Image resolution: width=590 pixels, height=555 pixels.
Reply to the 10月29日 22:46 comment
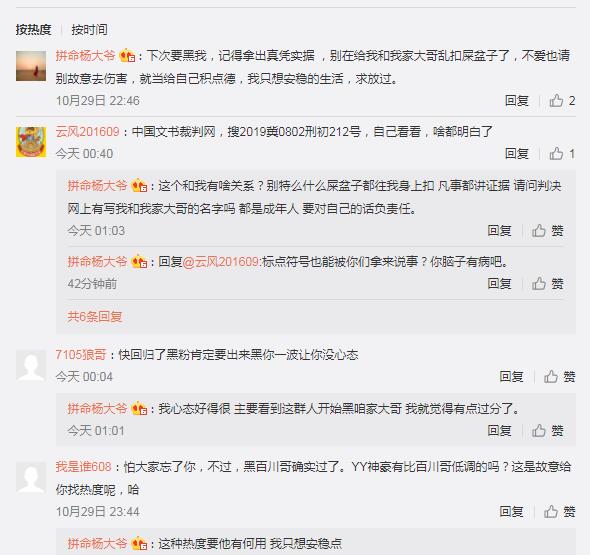(x=517, y=101)
